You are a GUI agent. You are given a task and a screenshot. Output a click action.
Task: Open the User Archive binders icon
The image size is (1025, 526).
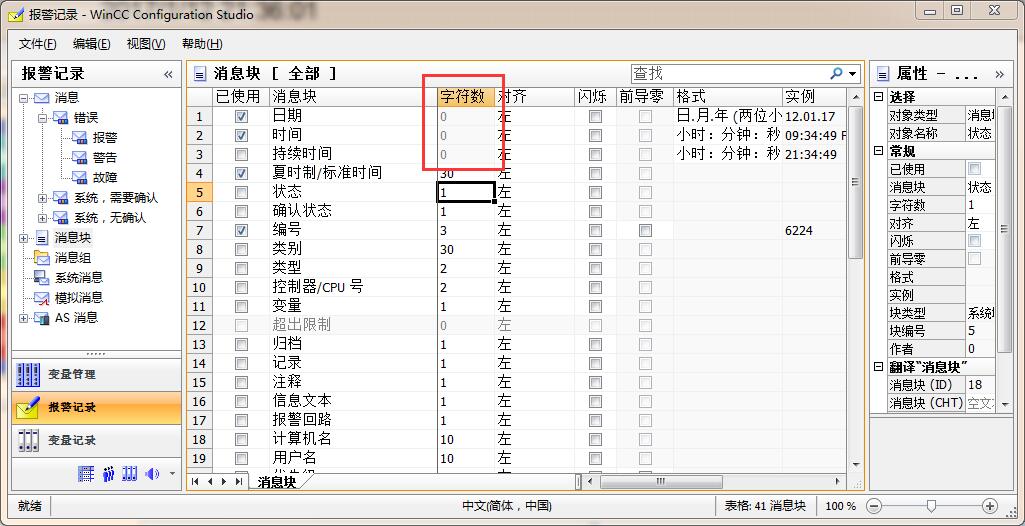tap(129, 474)
